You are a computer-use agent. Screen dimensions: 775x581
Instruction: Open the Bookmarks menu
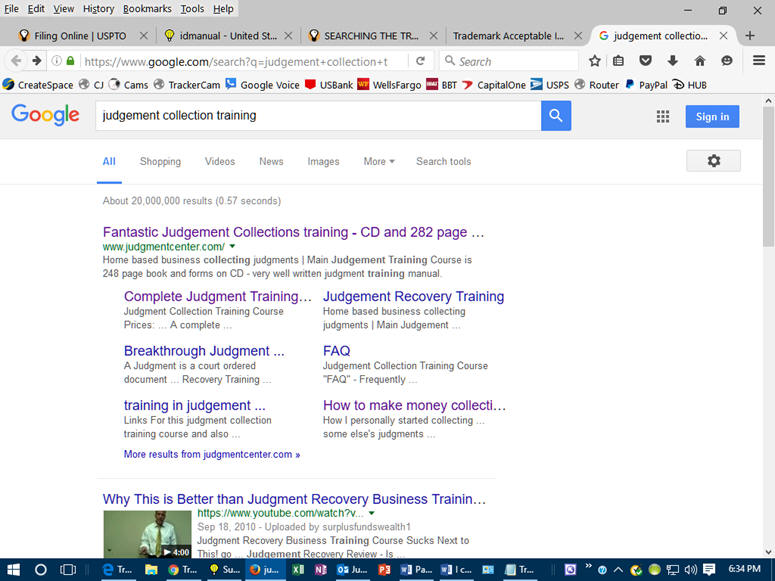147,8
